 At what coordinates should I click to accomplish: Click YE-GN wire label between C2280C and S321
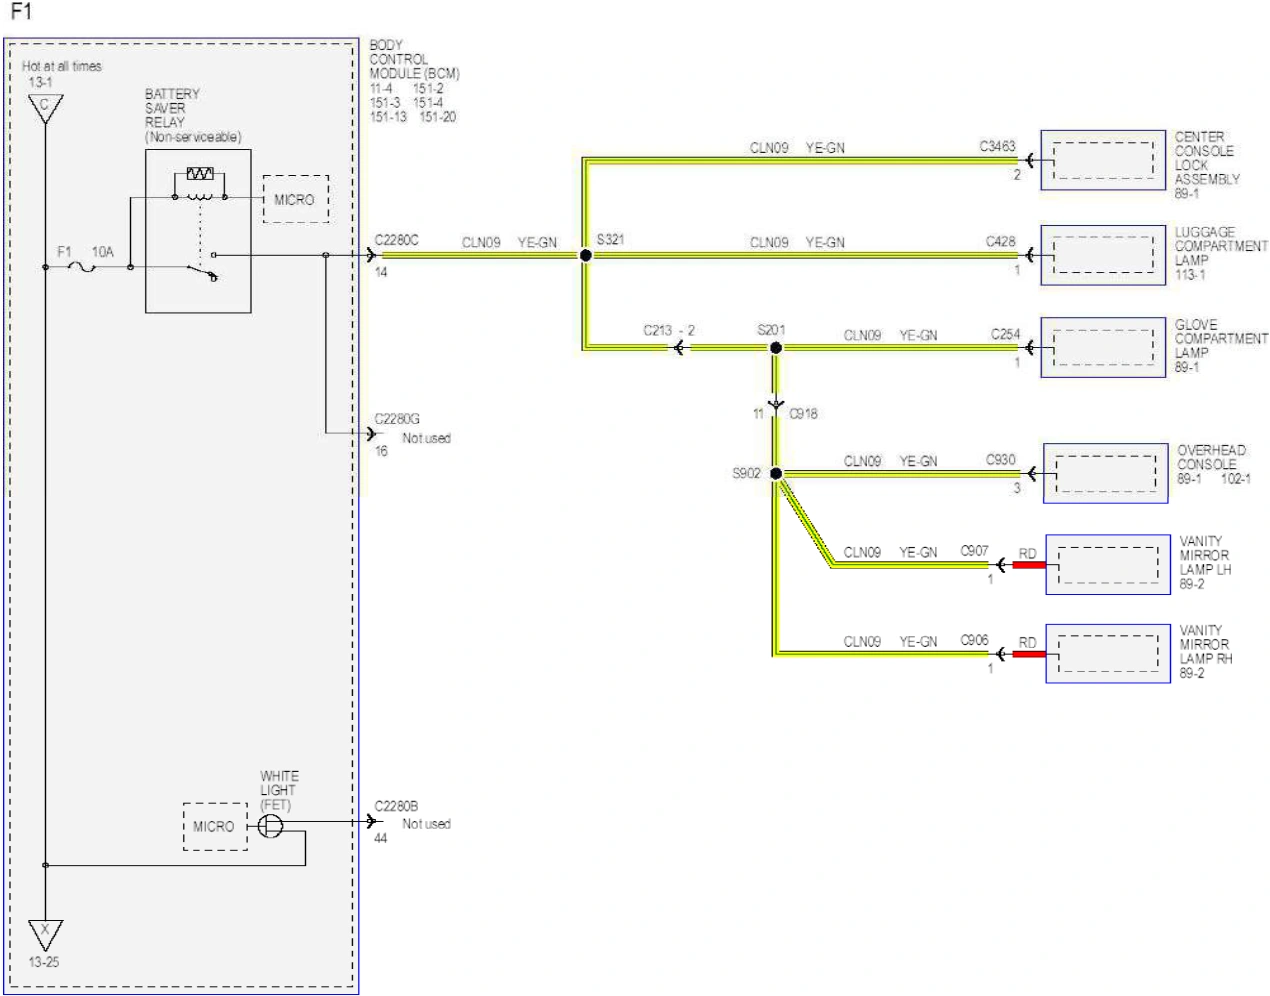[537, 242]
